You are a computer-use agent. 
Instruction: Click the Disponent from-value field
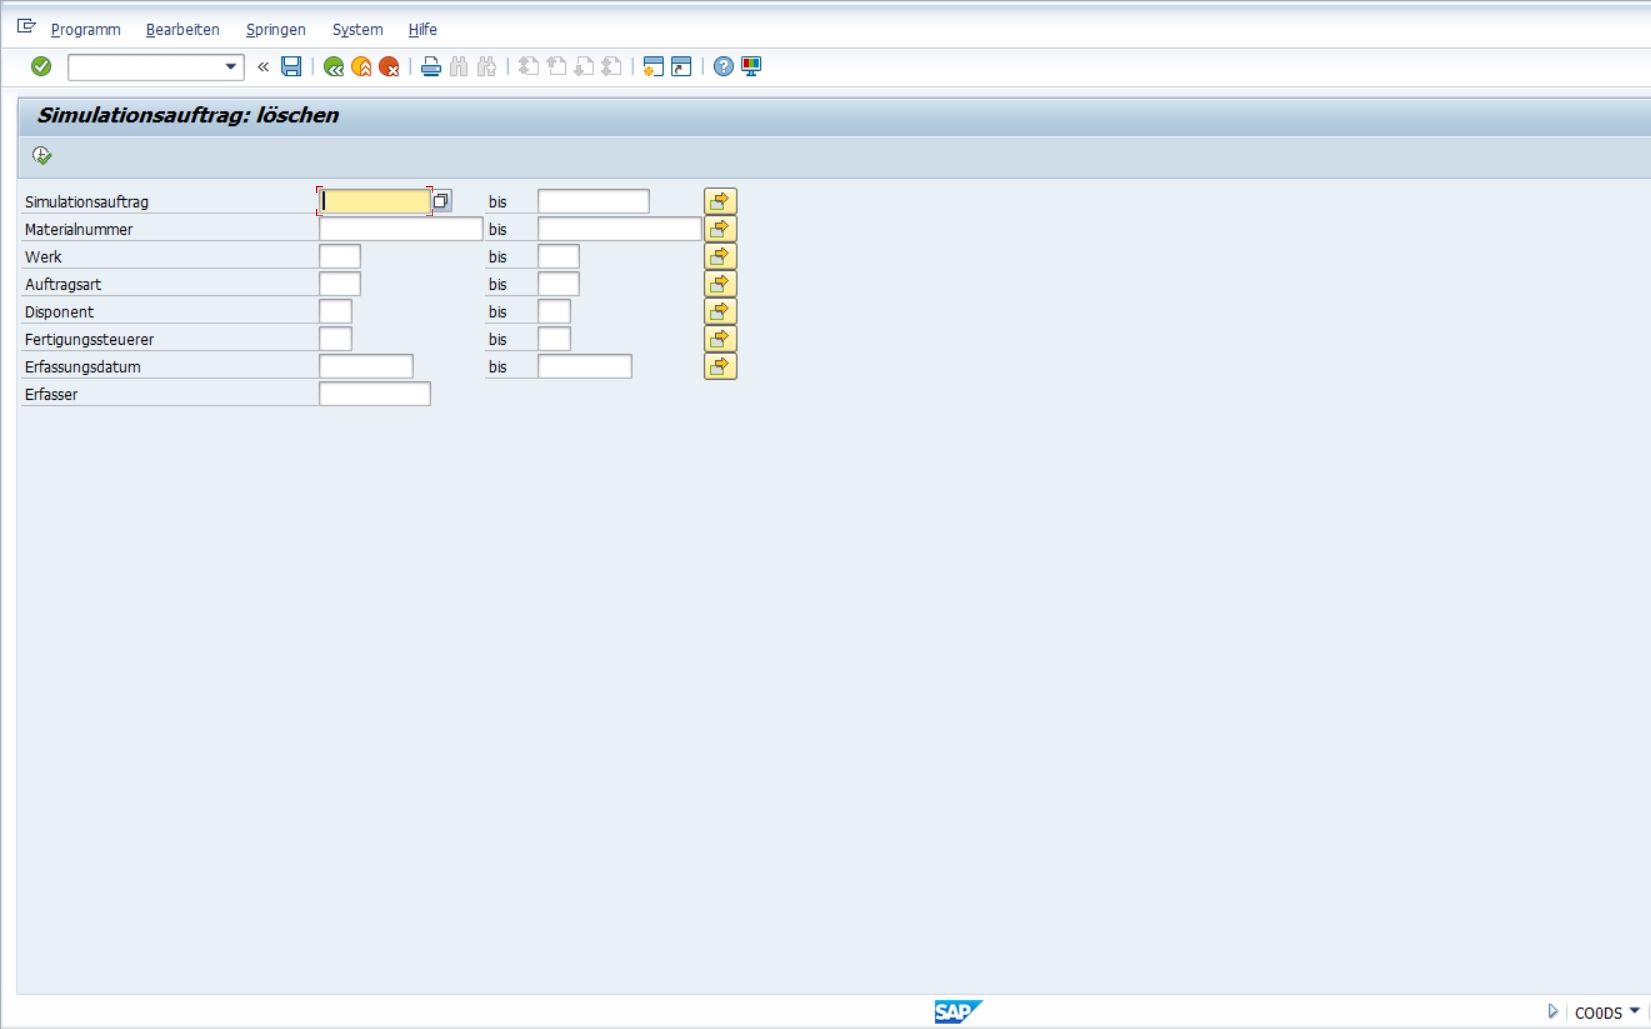tap(336, 311)
